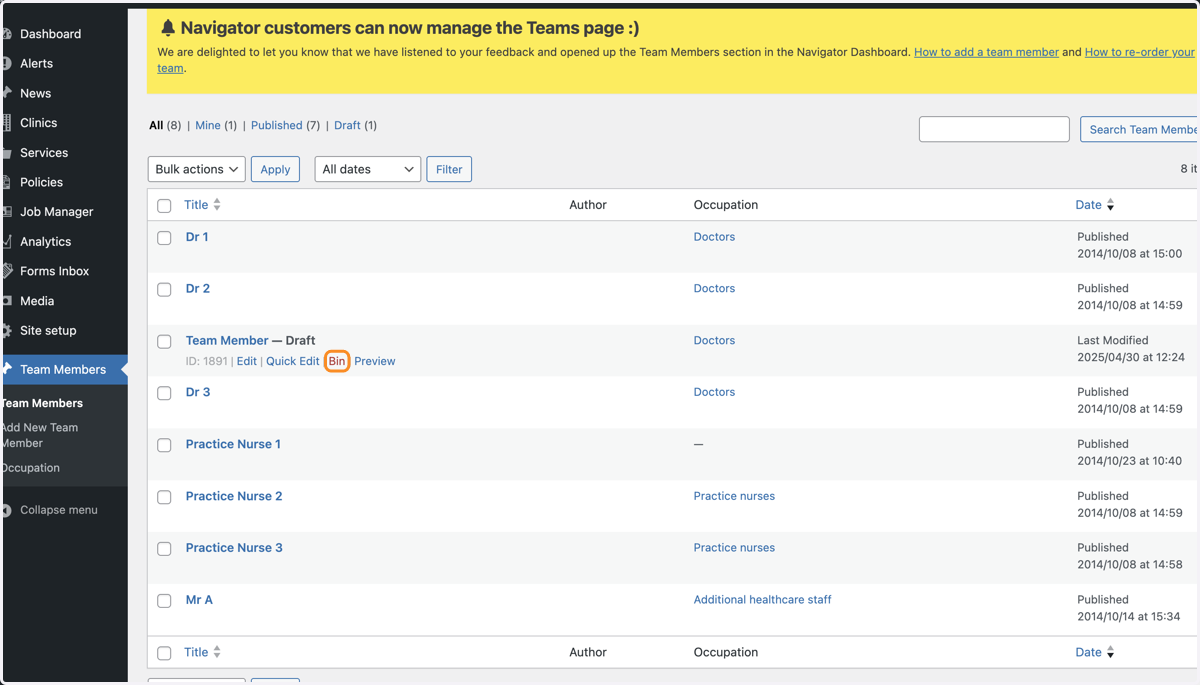Image resolution: width=1200 pixels, height=685 pixels.
Task: Collapse the sidebar menu
Action: click(59, 510)
